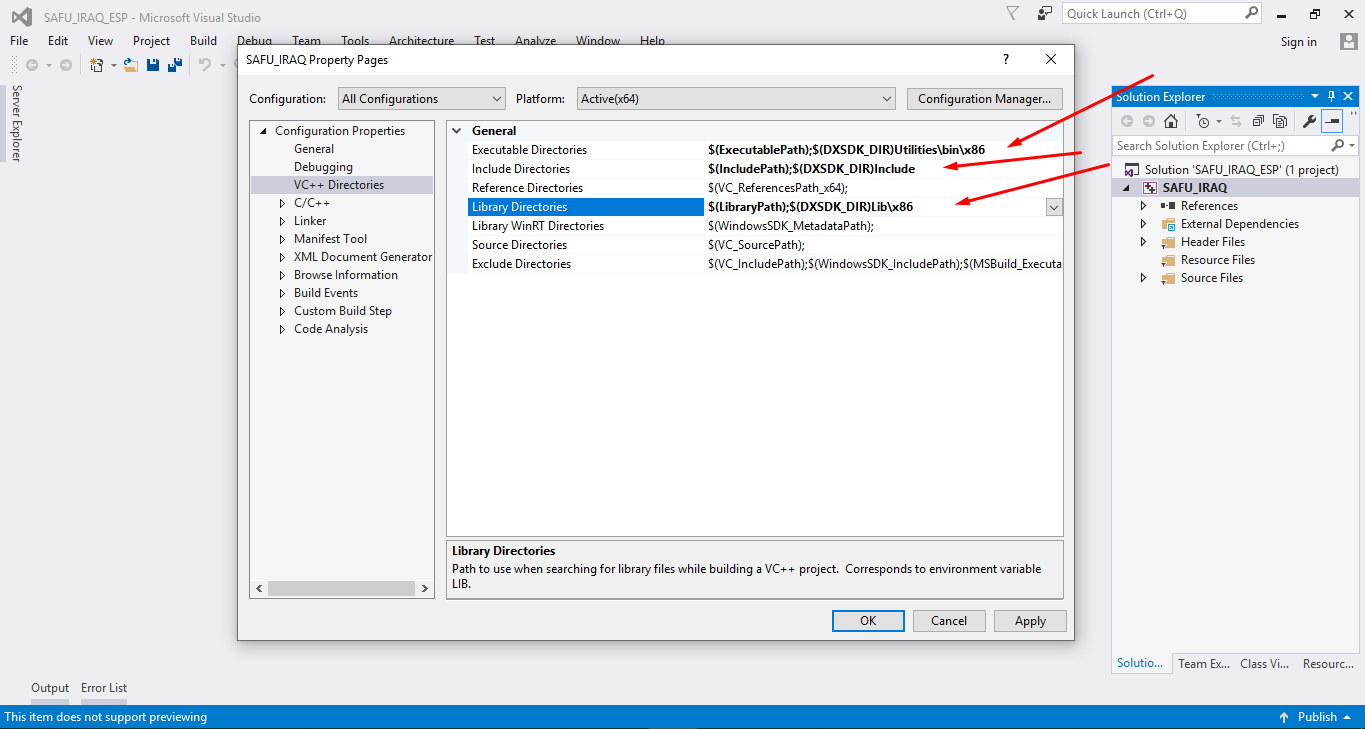Expand the Build Events property node
Image resolution: width=1365 pixels, height=729 pixels.
(x=282, y=293)
